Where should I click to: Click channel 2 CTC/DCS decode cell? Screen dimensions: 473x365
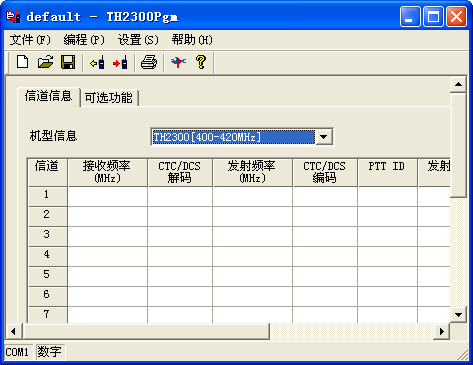click(x=180, y=216)
